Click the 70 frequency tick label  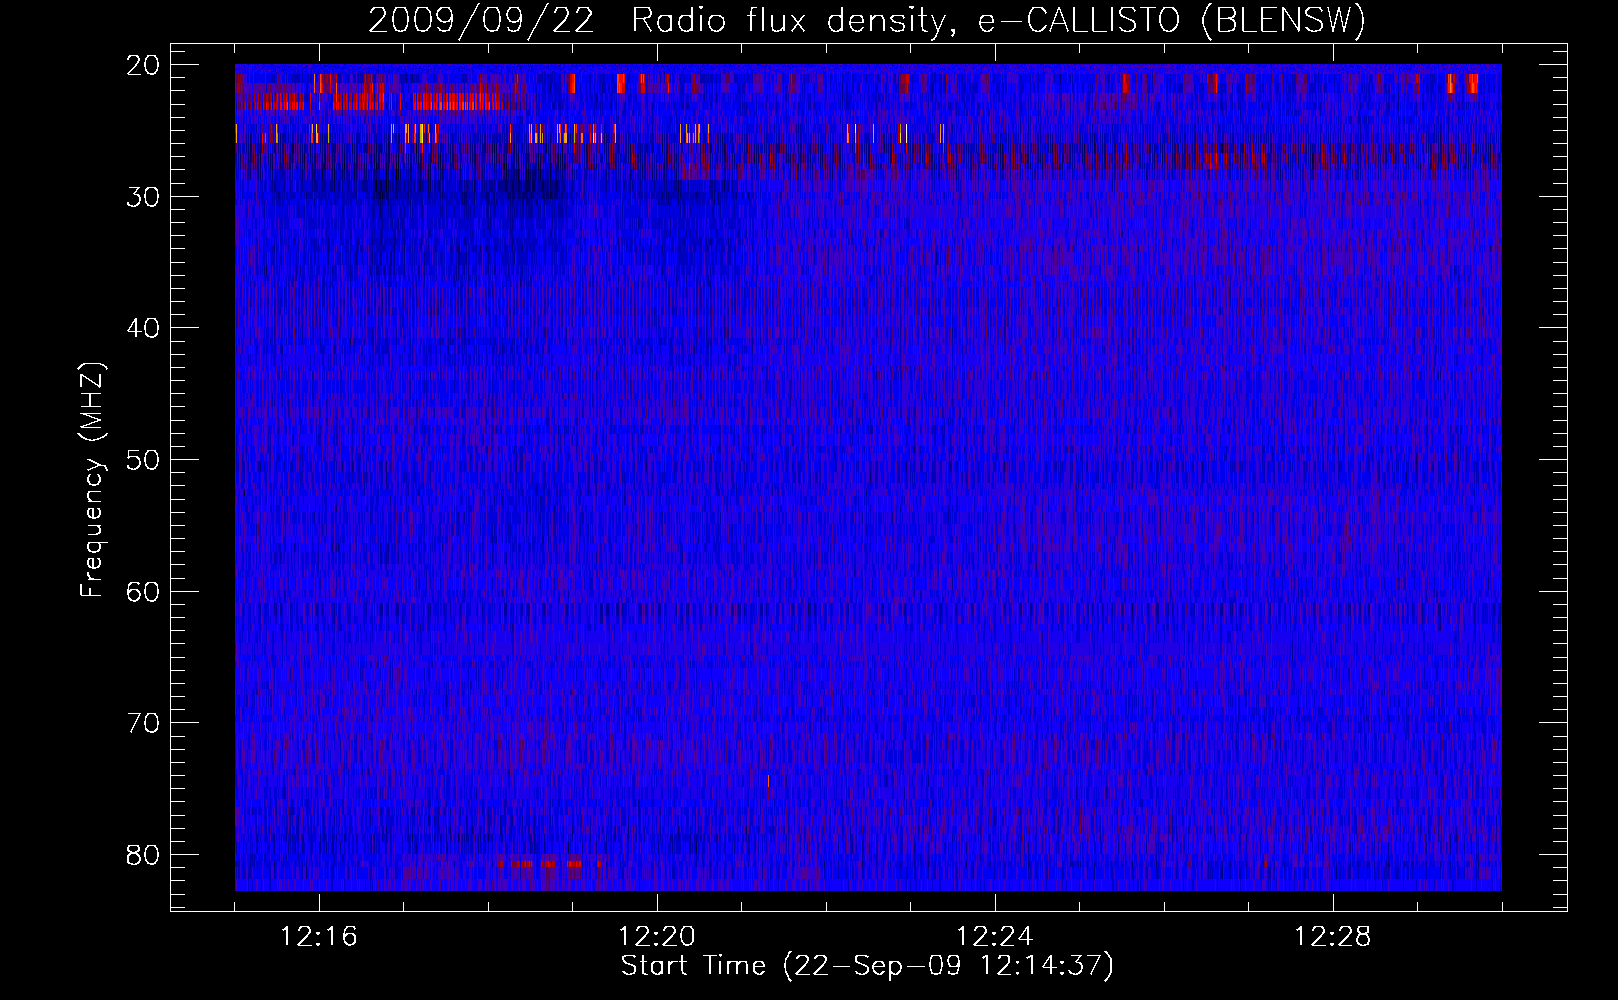tap(144, 723)
